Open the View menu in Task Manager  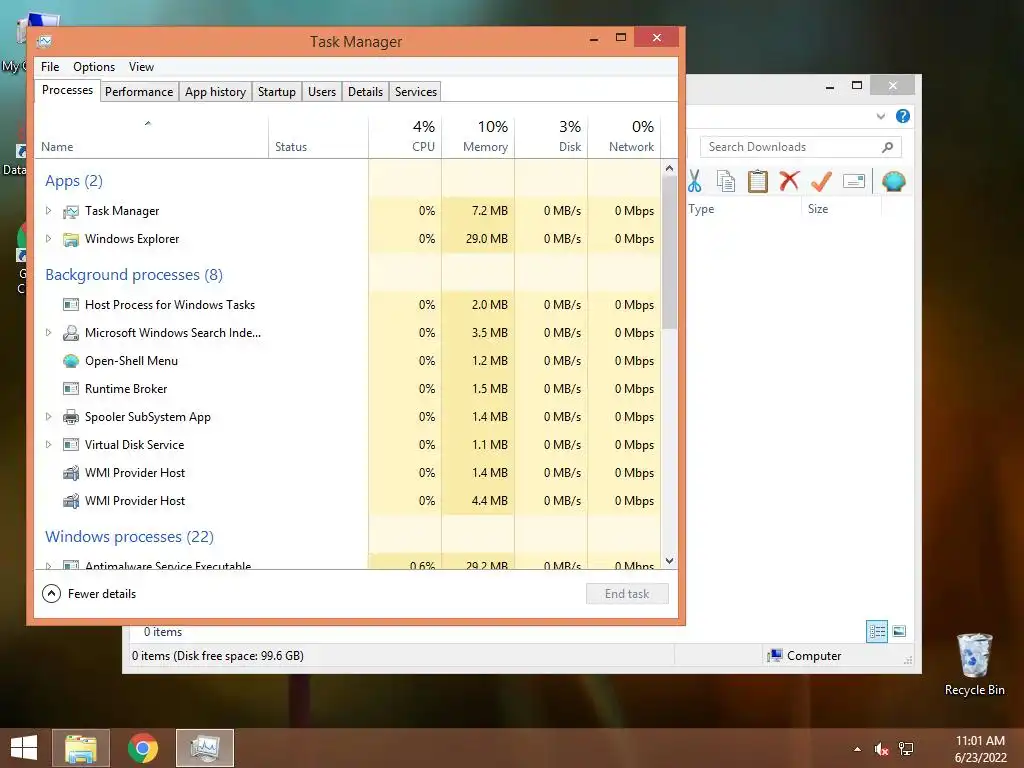(141, 67)
